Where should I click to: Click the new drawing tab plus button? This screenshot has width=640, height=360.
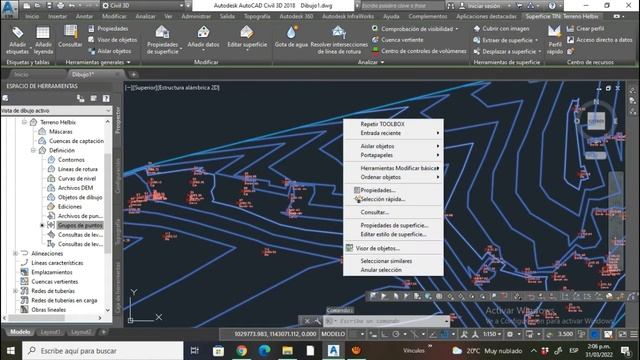click(x=133, y=75)
